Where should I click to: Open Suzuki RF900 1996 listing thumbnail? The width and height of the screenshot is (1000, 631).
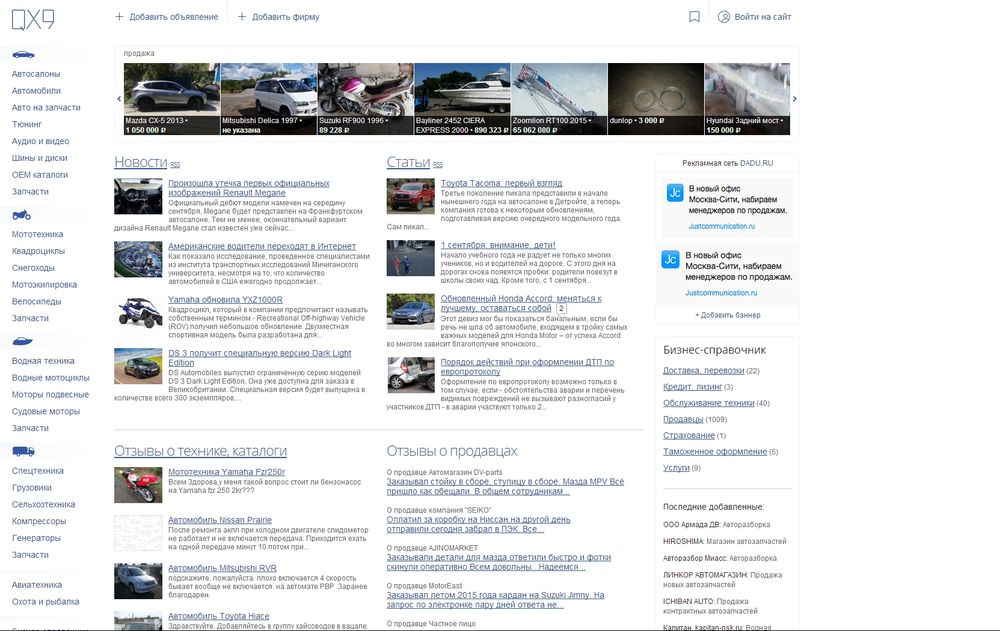click(365, 99)
